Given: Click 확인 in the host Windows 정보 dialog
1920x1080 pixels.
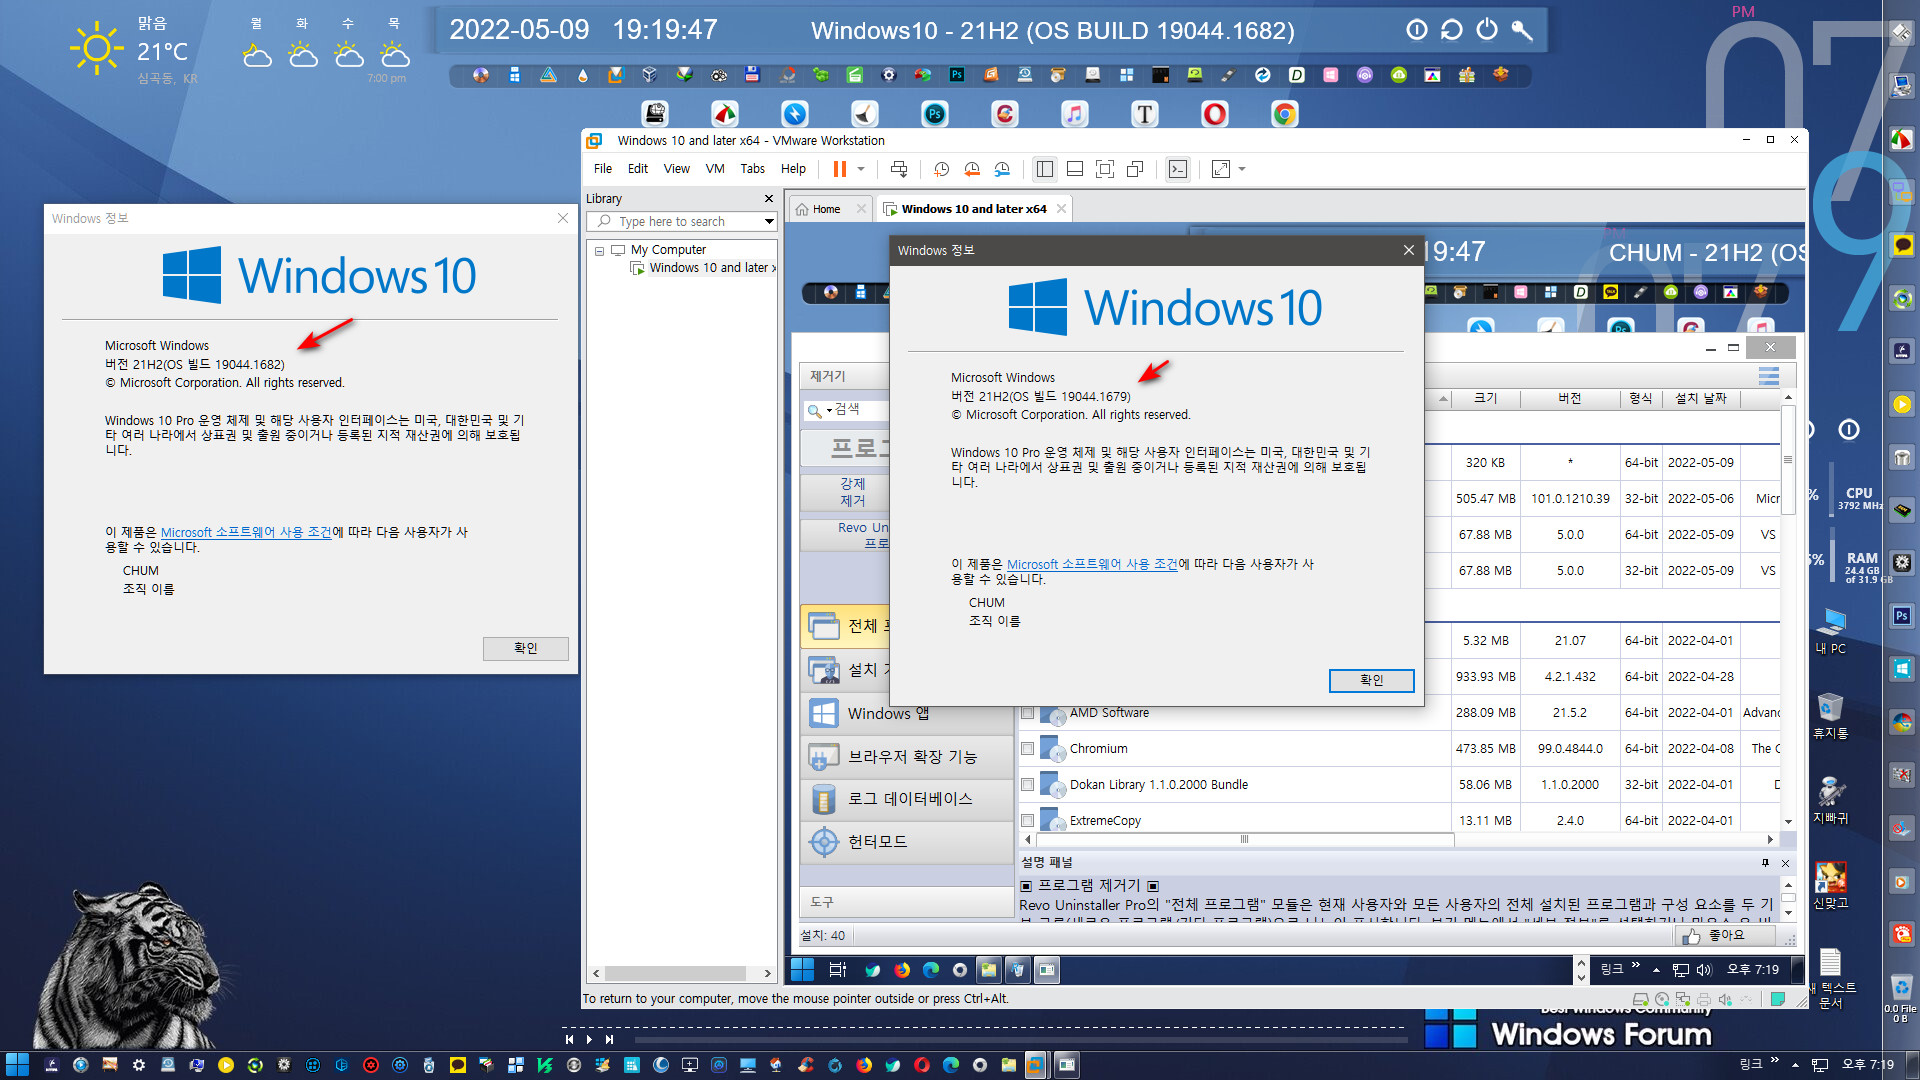Looking at the screenshot, I should coord(526,649).
